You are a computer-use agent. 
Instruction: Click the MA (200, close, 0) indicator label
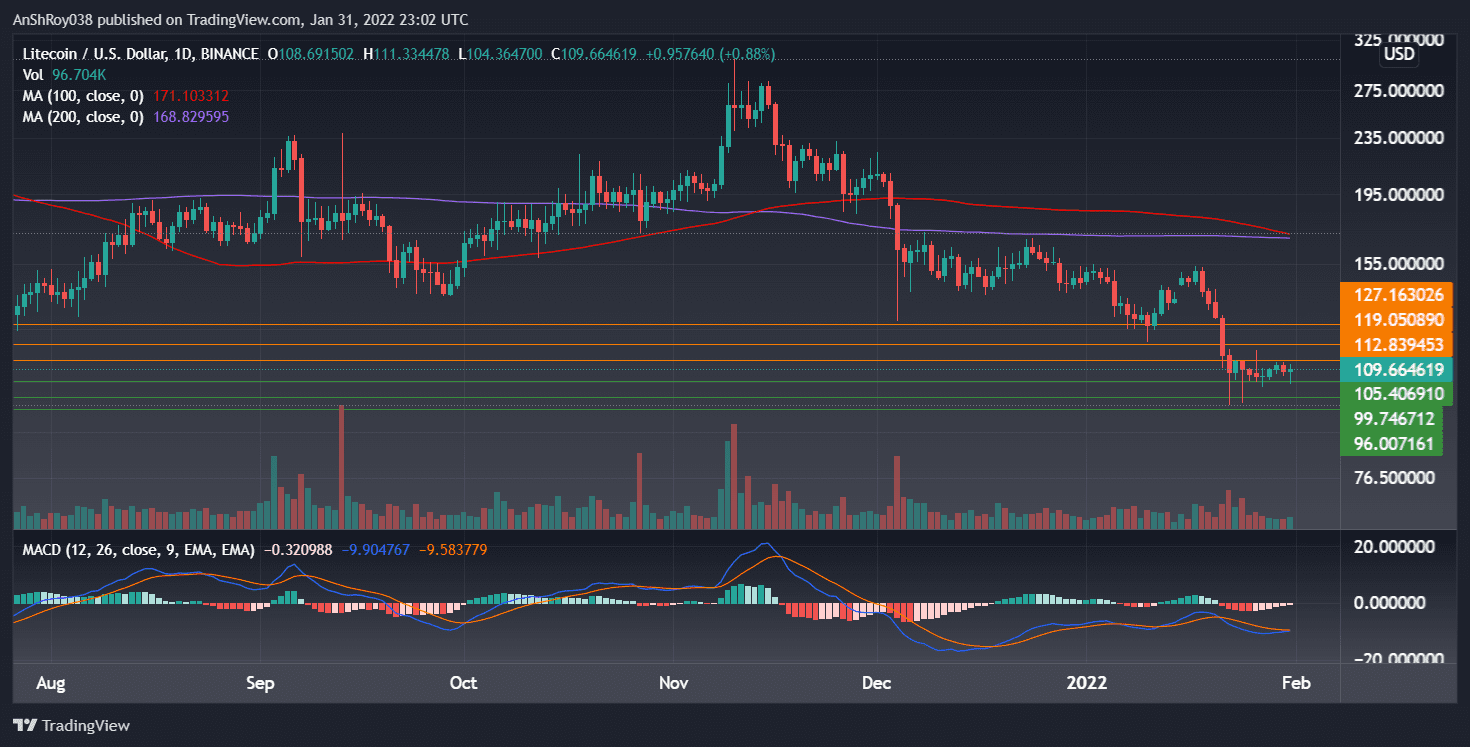[85, 116]
